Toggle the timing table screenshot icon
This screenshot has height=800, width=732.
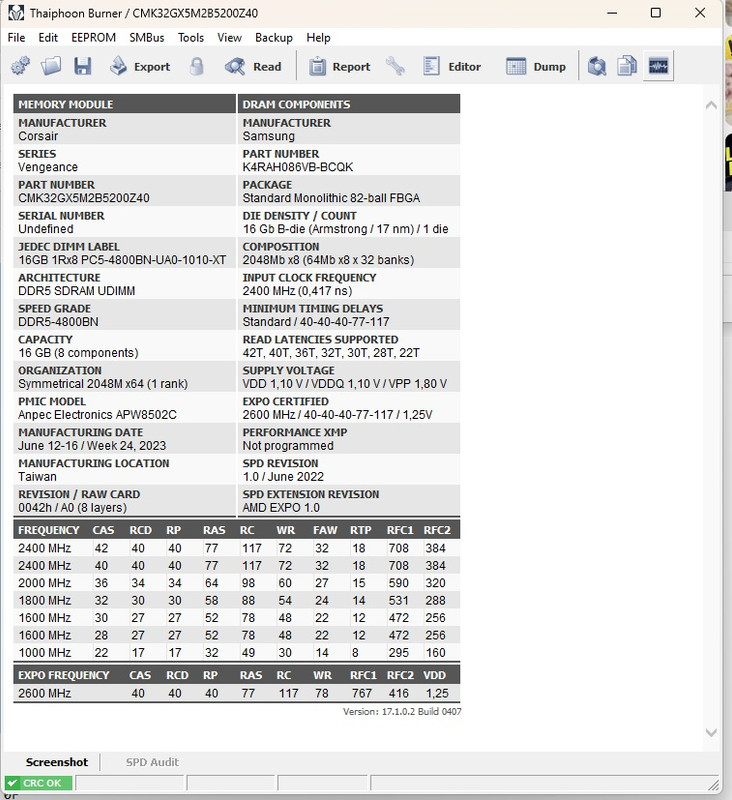tap(658, 66)
